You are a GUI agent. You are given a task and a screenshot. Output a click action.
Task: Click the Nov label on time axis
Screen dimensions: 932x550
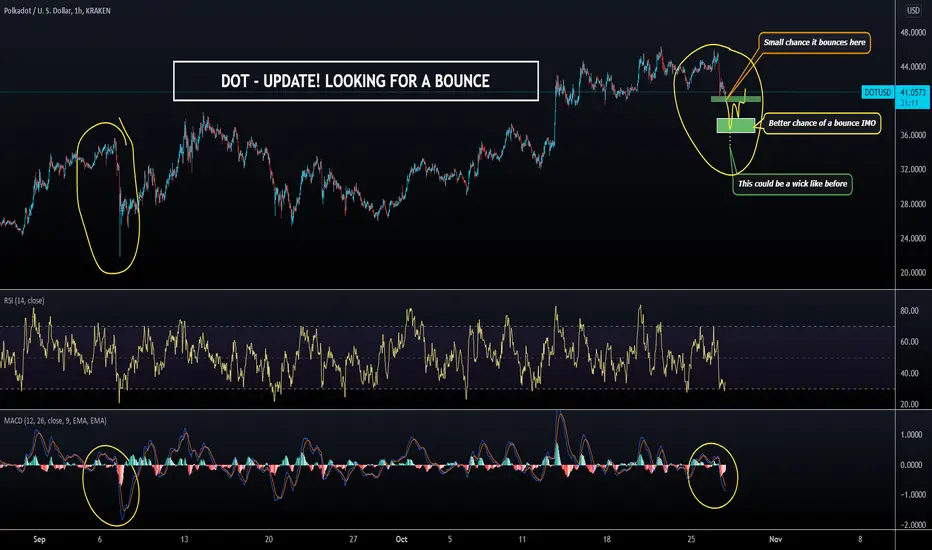tap(776, 540)
